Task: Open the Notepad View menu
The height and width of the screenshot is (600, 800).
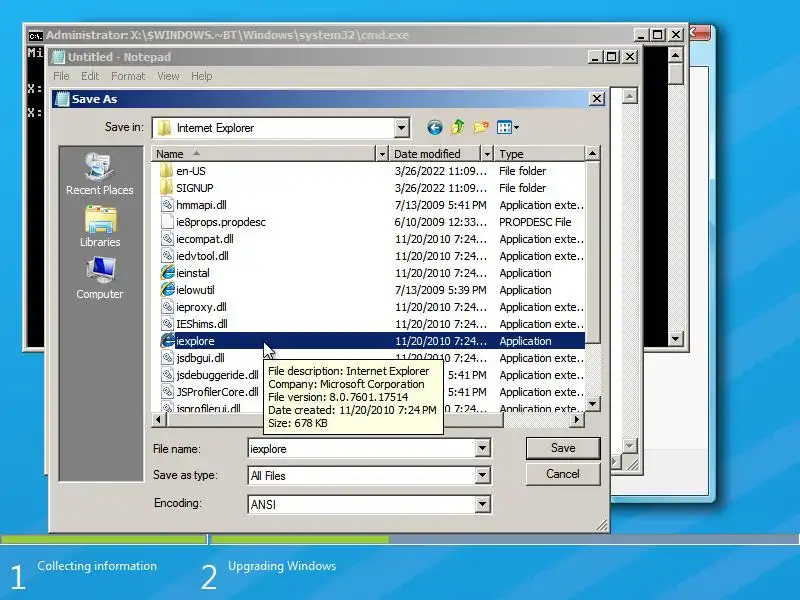Action: tap(168, 76)
